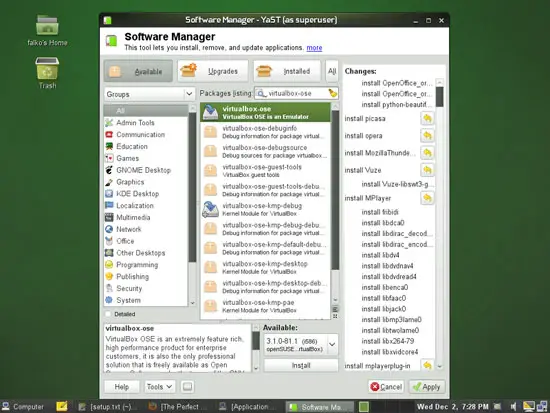Follow the more link in header

point(314,48)
